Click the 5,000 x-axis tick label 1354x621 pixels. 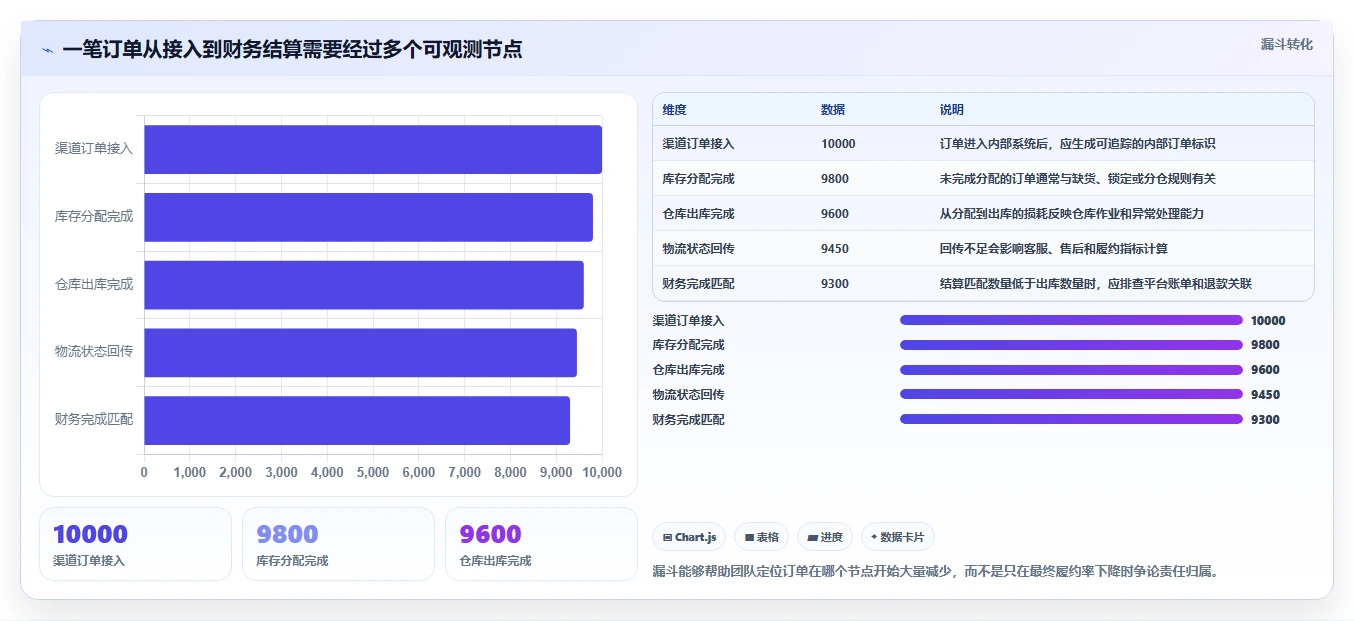click(x=373, y=473)
